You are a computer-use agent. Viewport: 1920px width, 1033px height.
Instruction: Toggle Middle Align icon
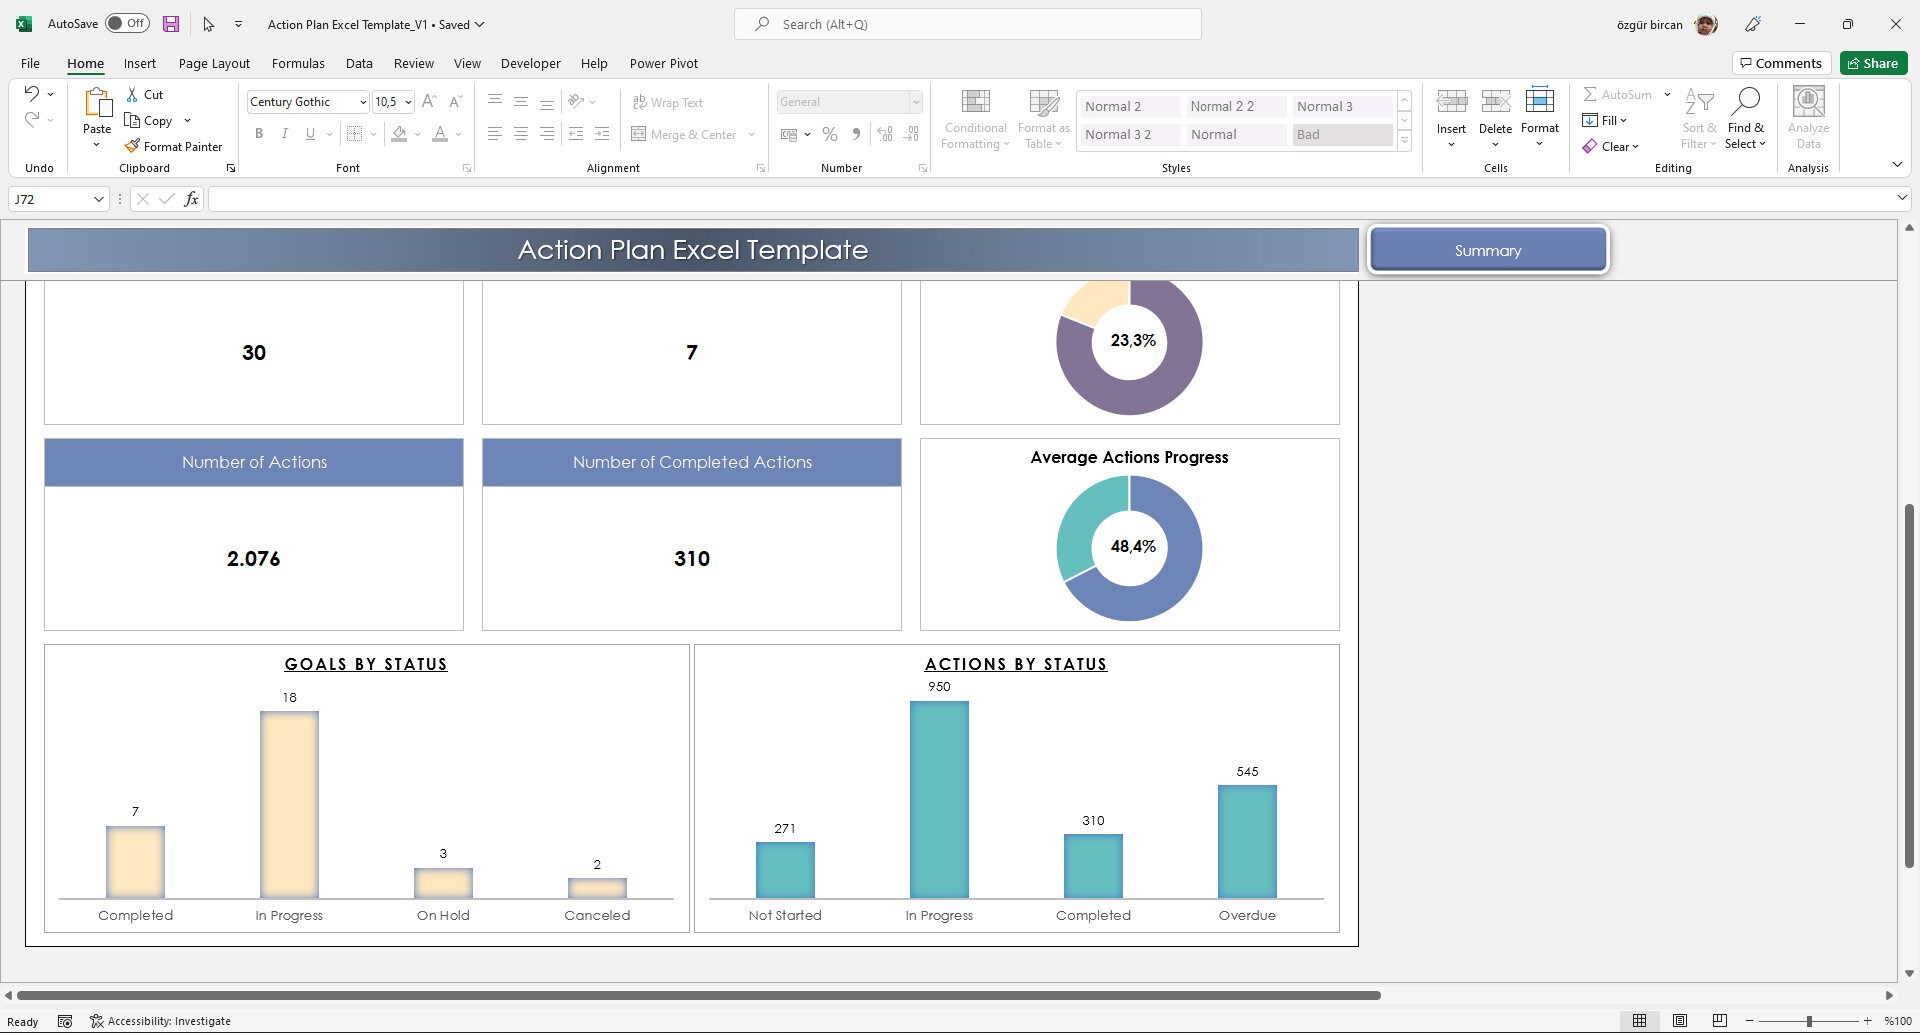(521, 102)
